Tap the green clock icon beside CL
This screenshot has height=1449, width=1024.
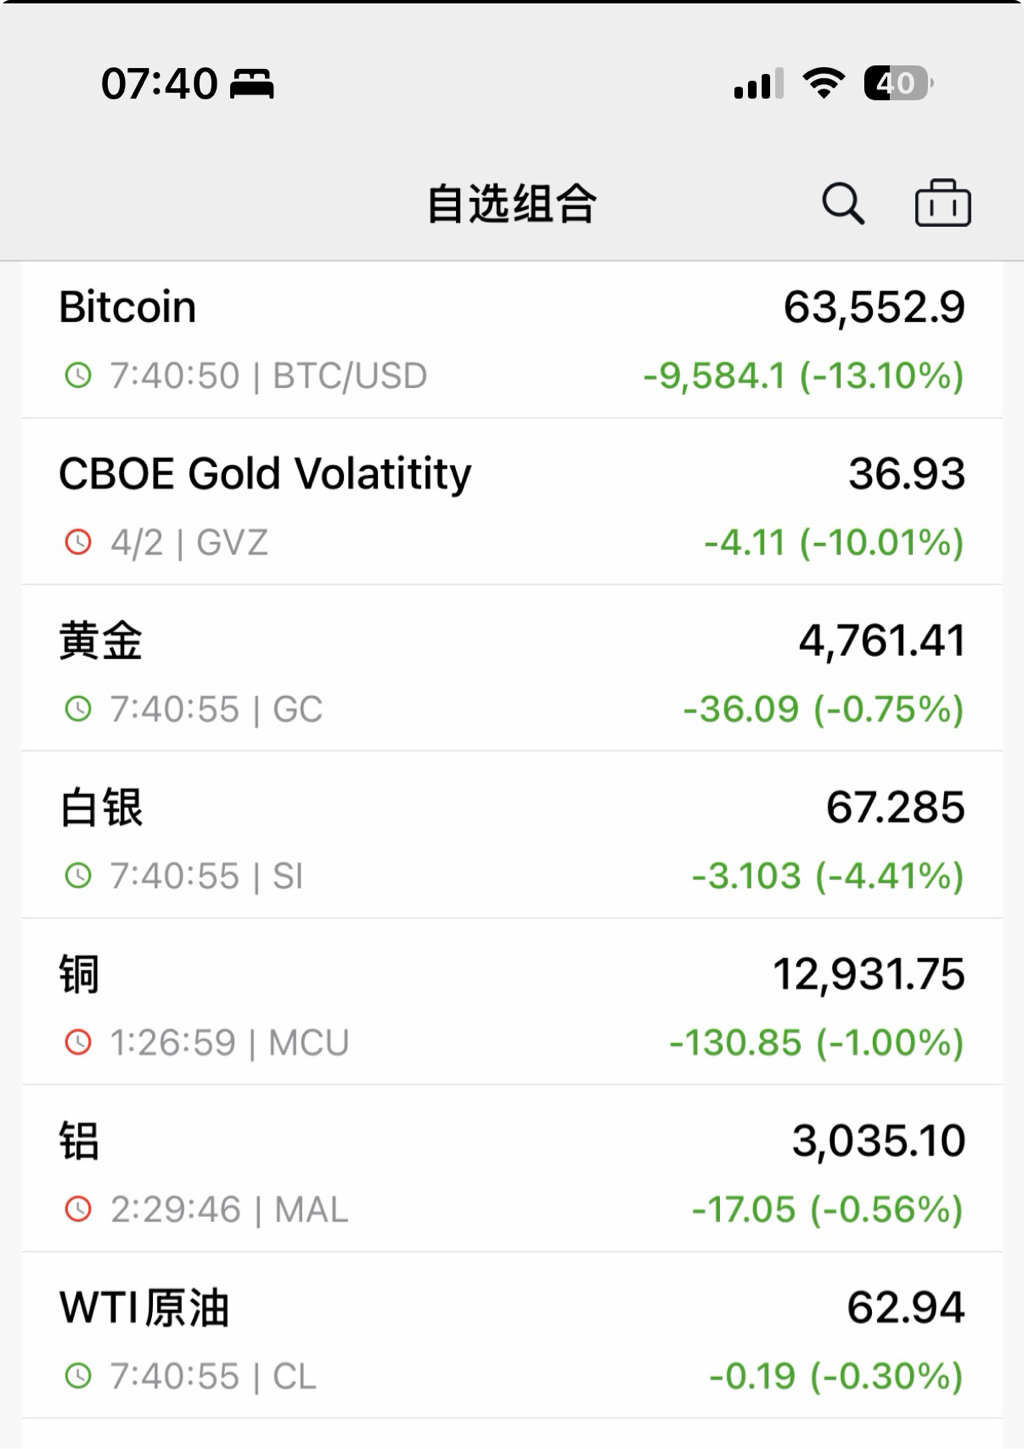[78, 1377]
